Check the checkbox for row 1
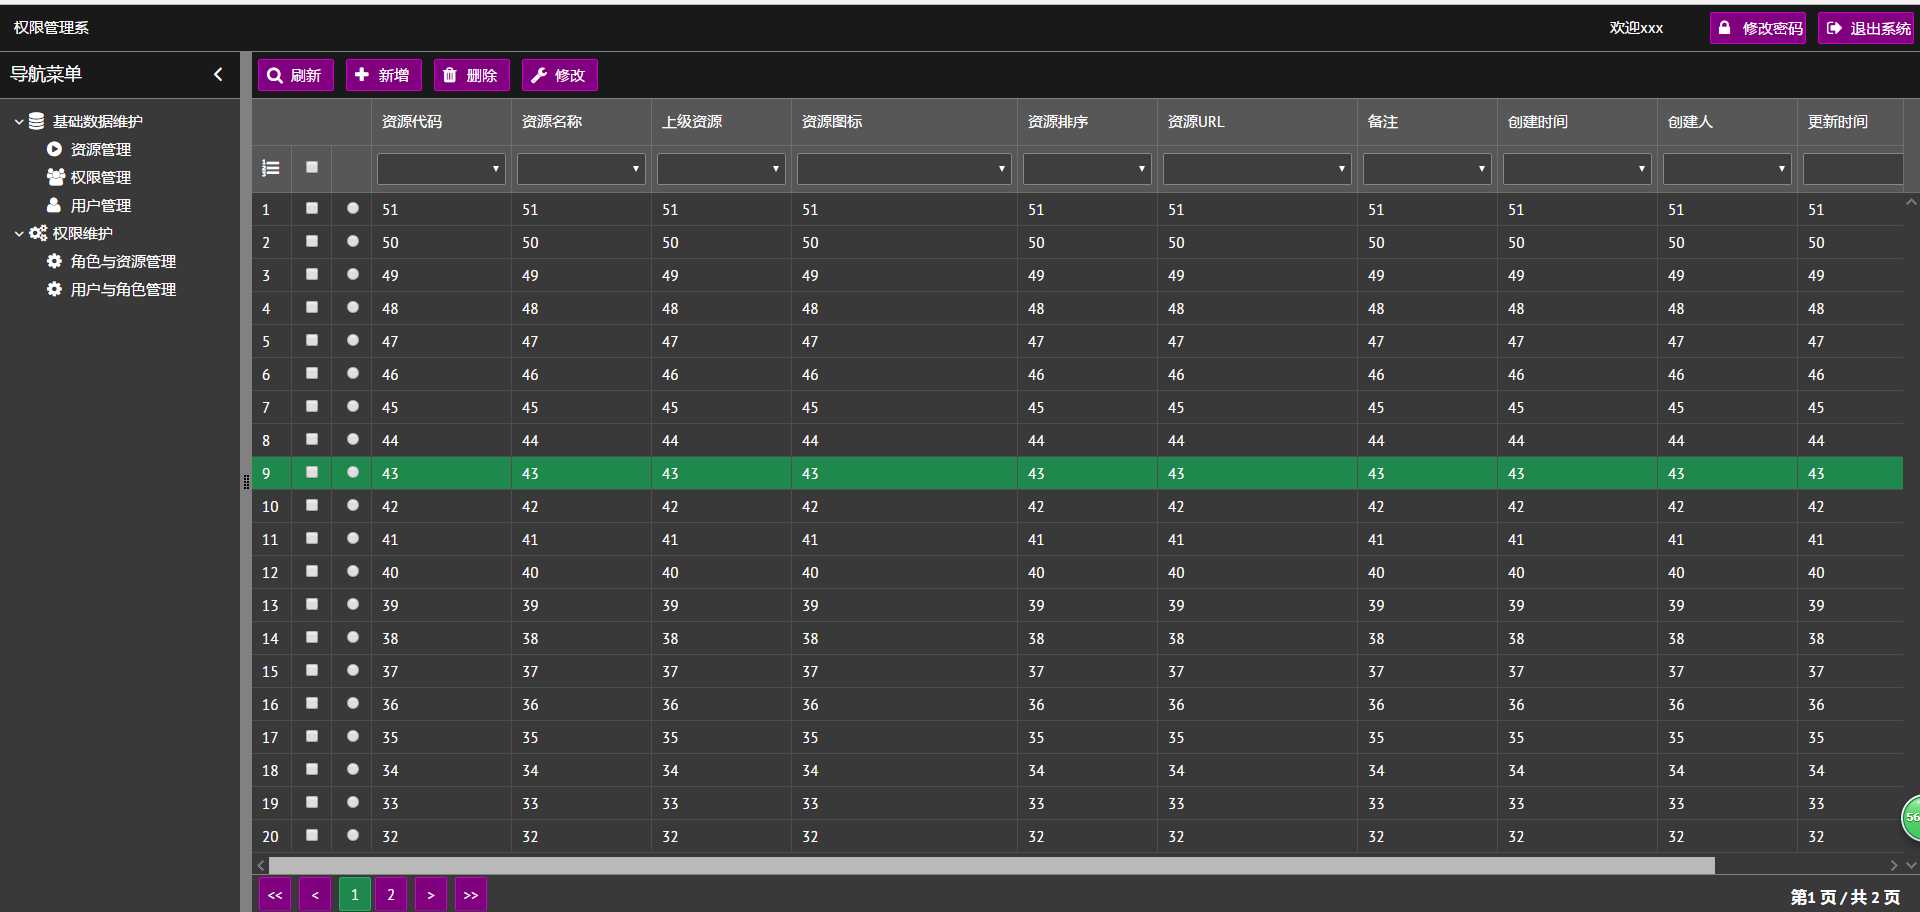 (312, 209)
